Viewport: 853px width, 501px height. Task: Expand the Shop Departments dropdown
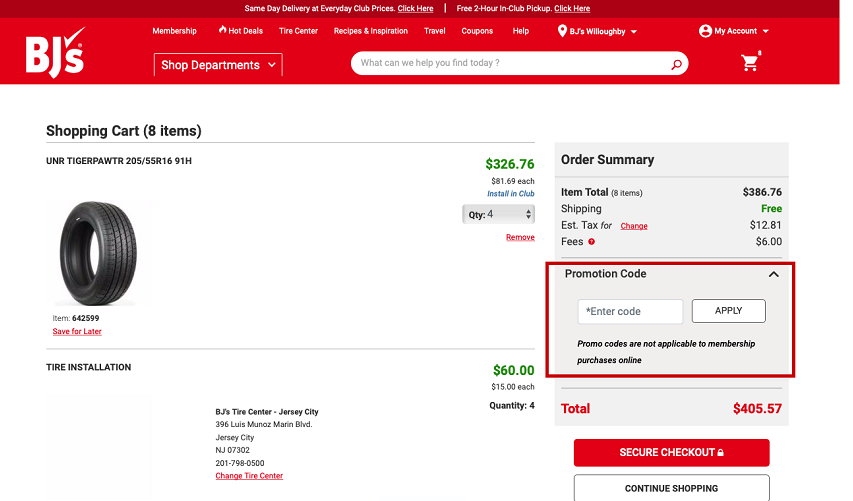click(218, 65)
